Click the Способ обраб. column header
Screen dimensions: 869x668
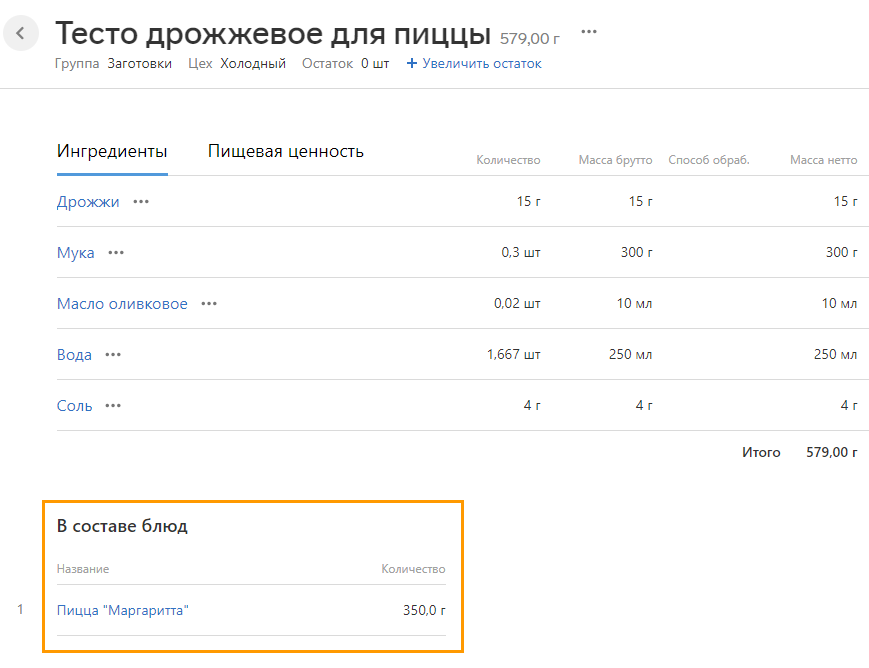pos(709,160)
